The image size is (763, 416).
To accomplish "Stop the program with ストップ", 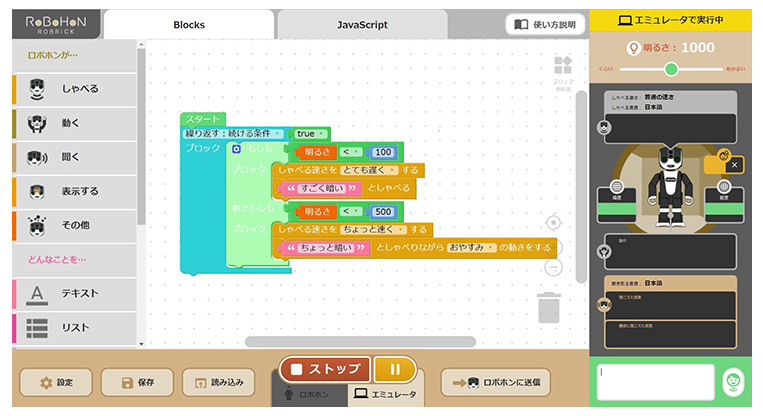I will coord(326,370).
